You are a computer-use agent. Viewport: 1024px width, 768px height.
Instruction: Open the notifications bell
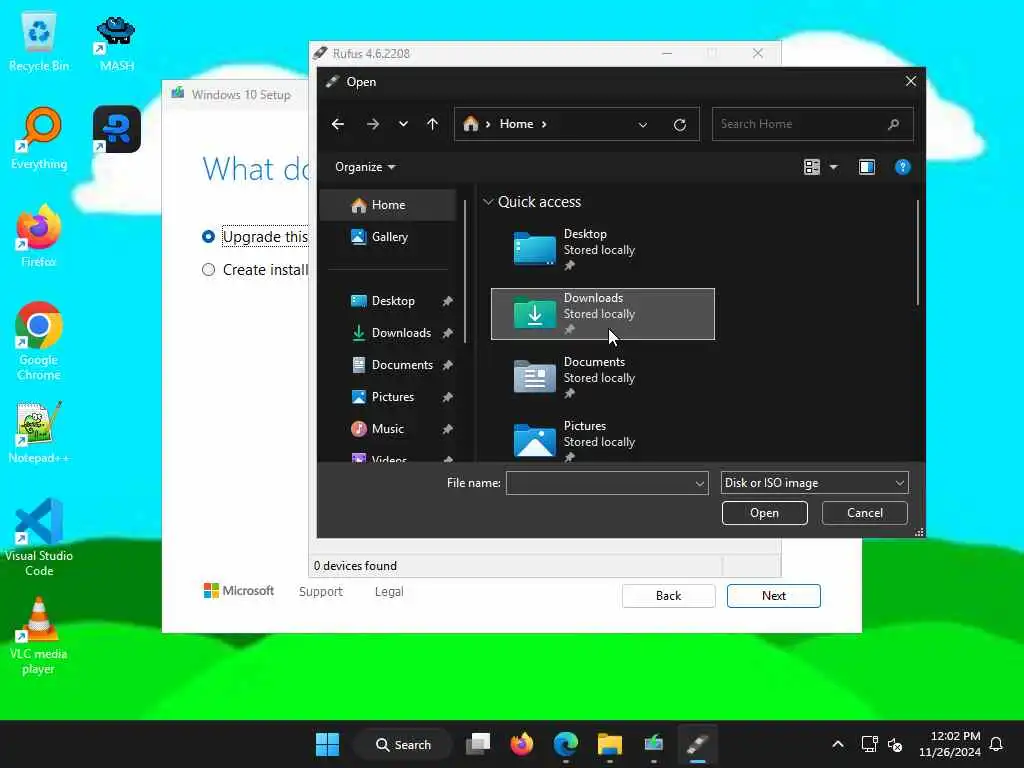click(x=997, y=744)
